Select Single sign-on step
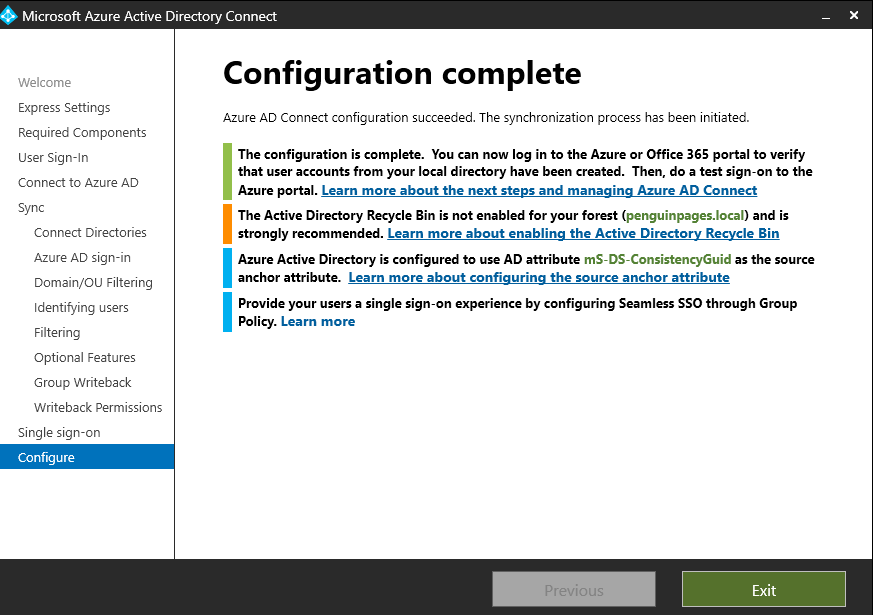The image size is (874, 615). tap(59, 433)
